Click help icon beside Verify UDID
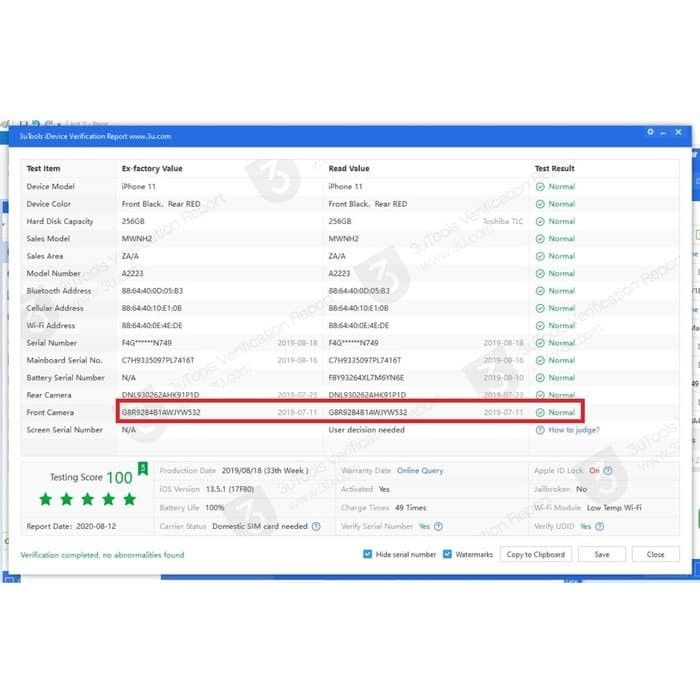This screenshot has height=700, width=700. pyautogui.click(x=600, y=526)
